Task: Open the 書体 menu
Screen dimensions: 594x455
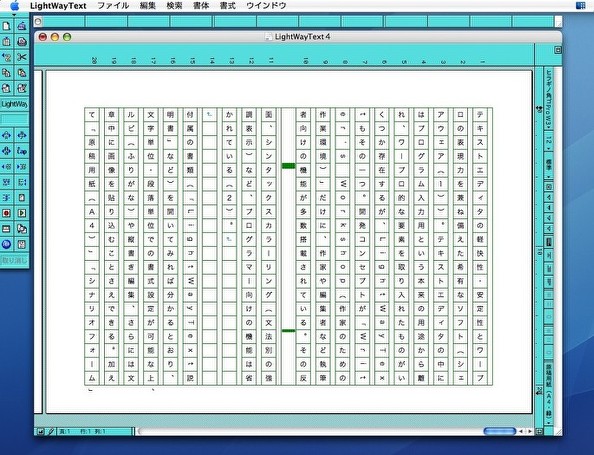Action: 201,6
